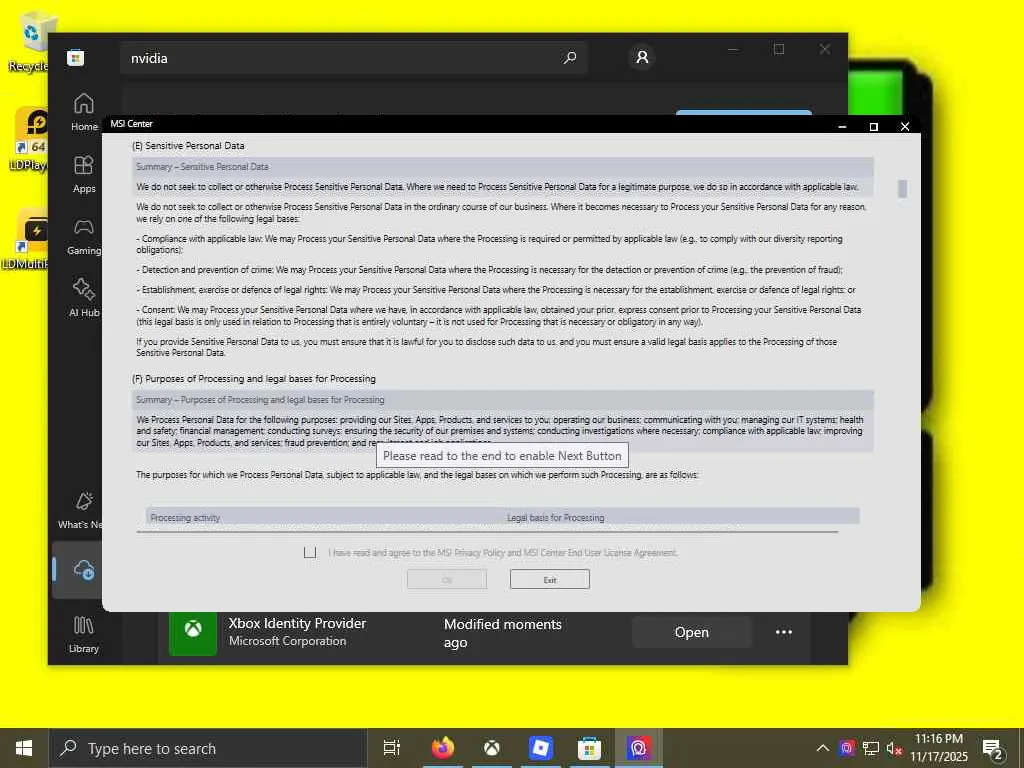The height and width of the screenshot is (768, 1024).
Task: Click the '(E) Sensitive Personal Data' heading
Action: click(188, 146)
